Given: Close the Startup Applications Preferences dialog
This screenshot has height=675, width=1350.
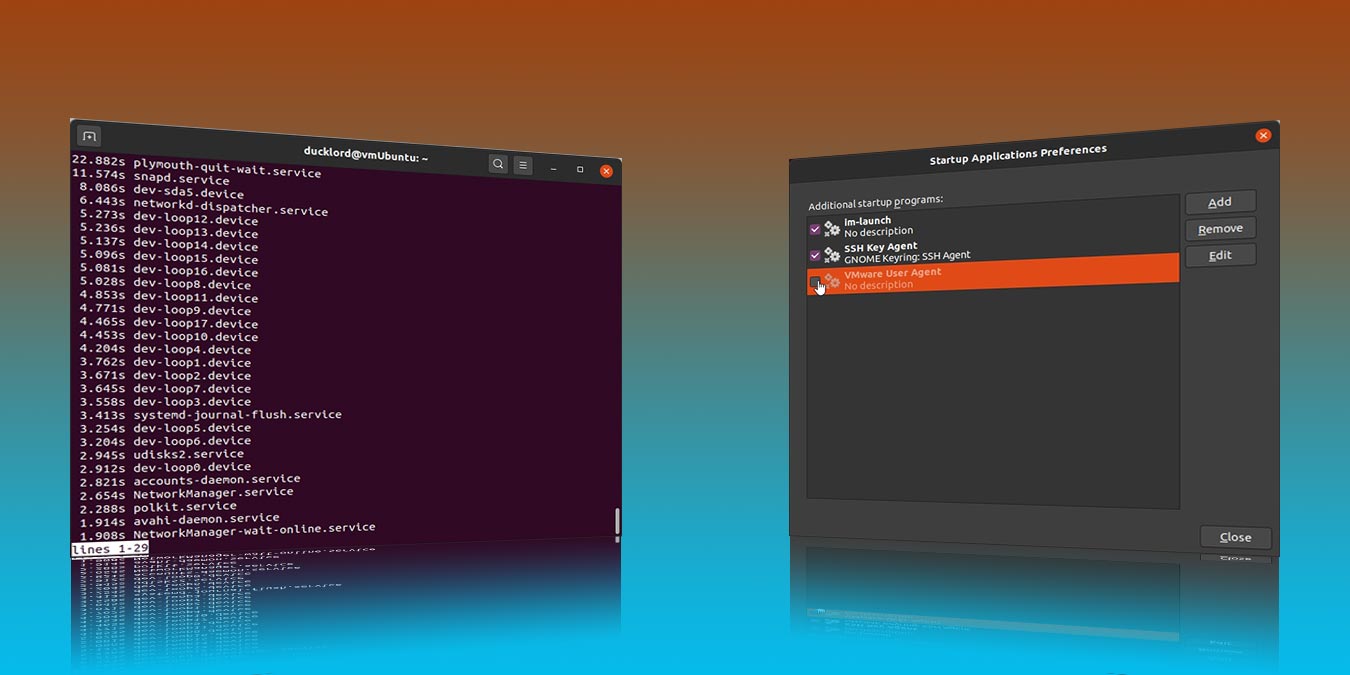Looking at the screenshot, I should [1235, 537].
